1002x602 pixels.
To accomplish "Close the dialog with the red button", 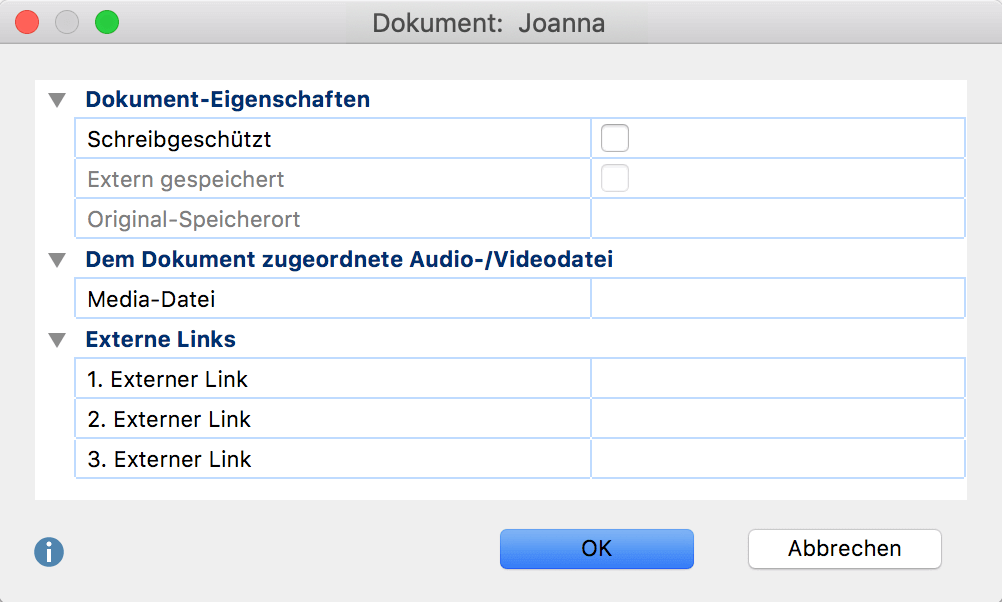I will (27, 22).
